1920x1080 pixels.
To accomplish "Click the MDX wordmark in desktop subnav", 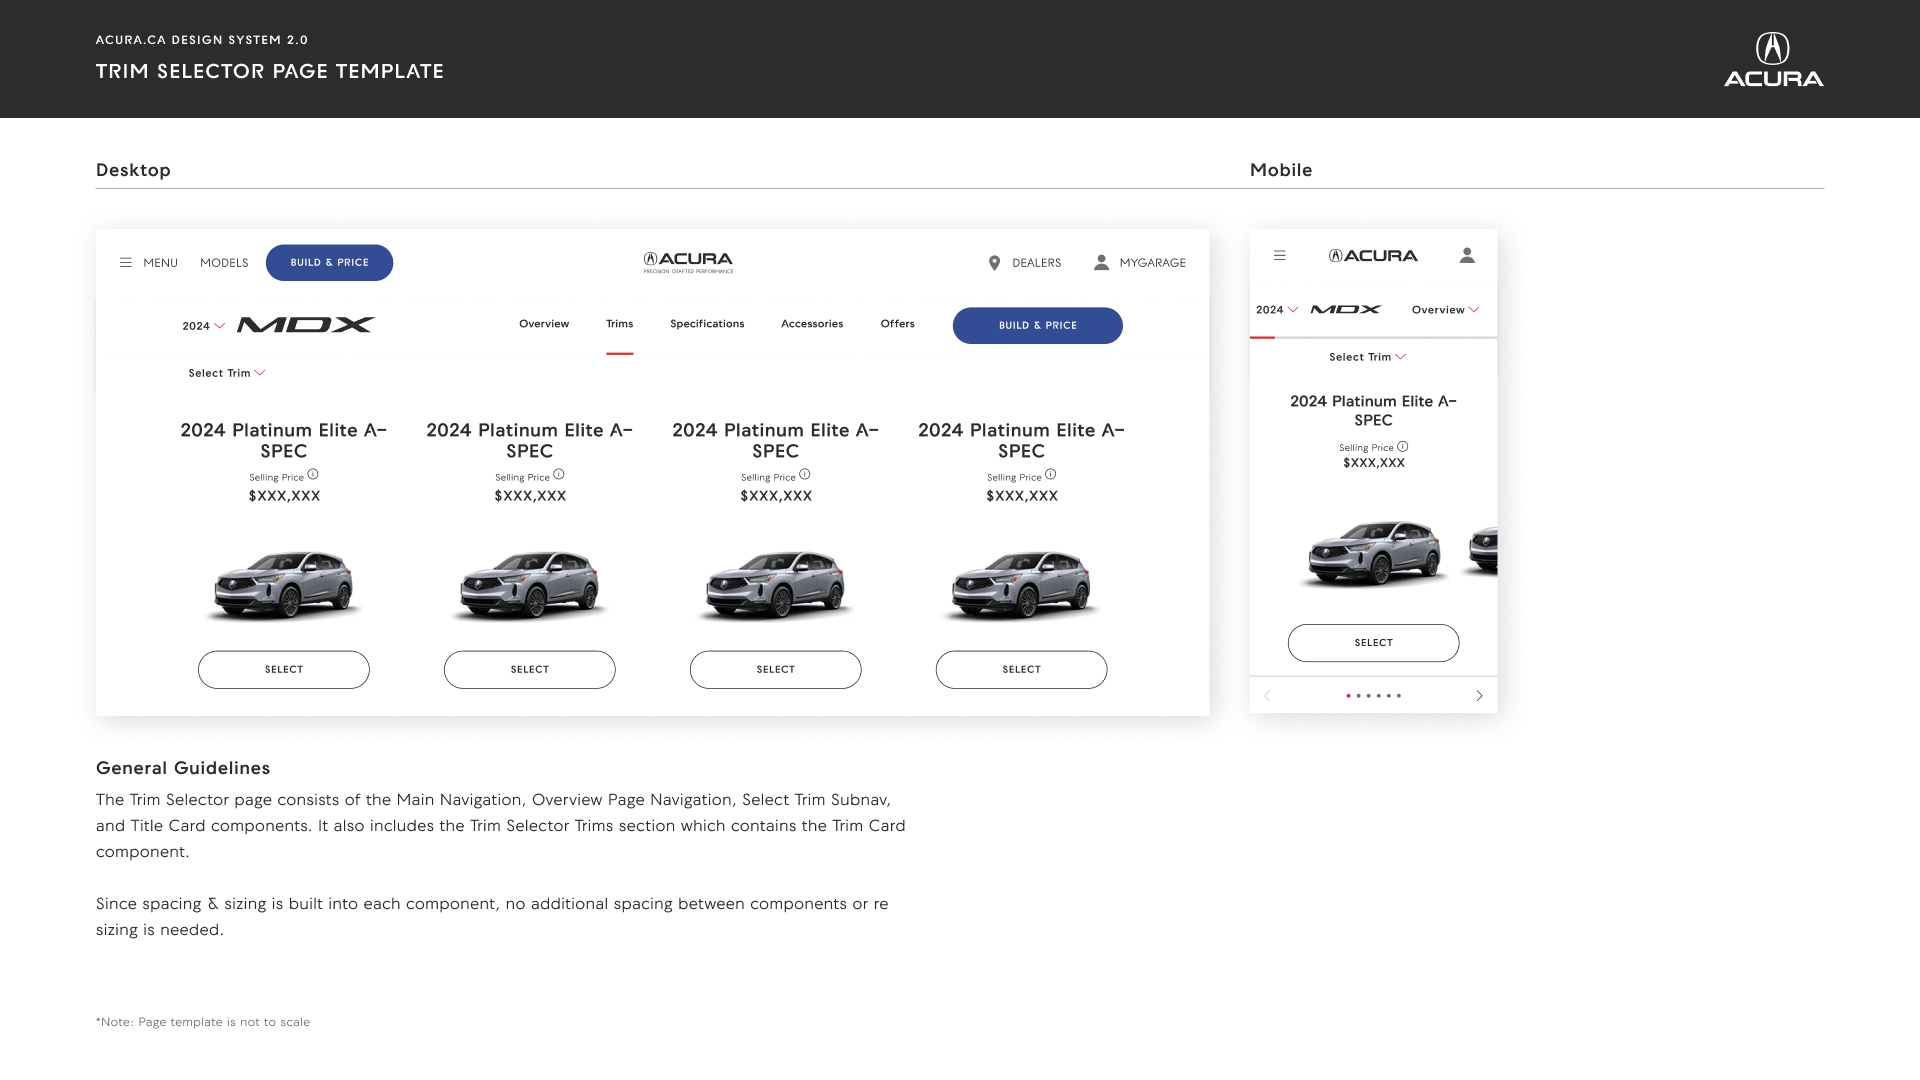I will coord(306,325).
